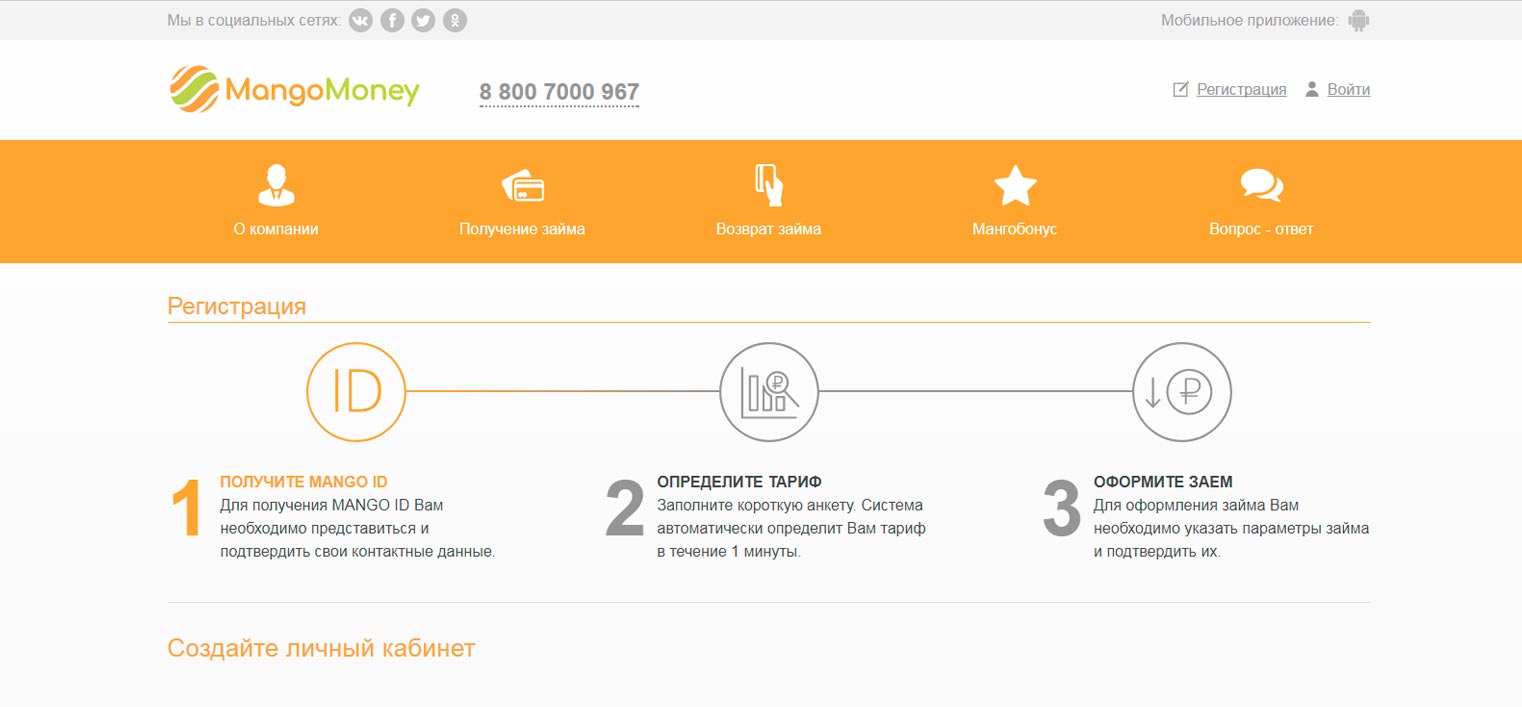
Task: Click the ruble with down arrow step icon
Action: [1182, 392]
